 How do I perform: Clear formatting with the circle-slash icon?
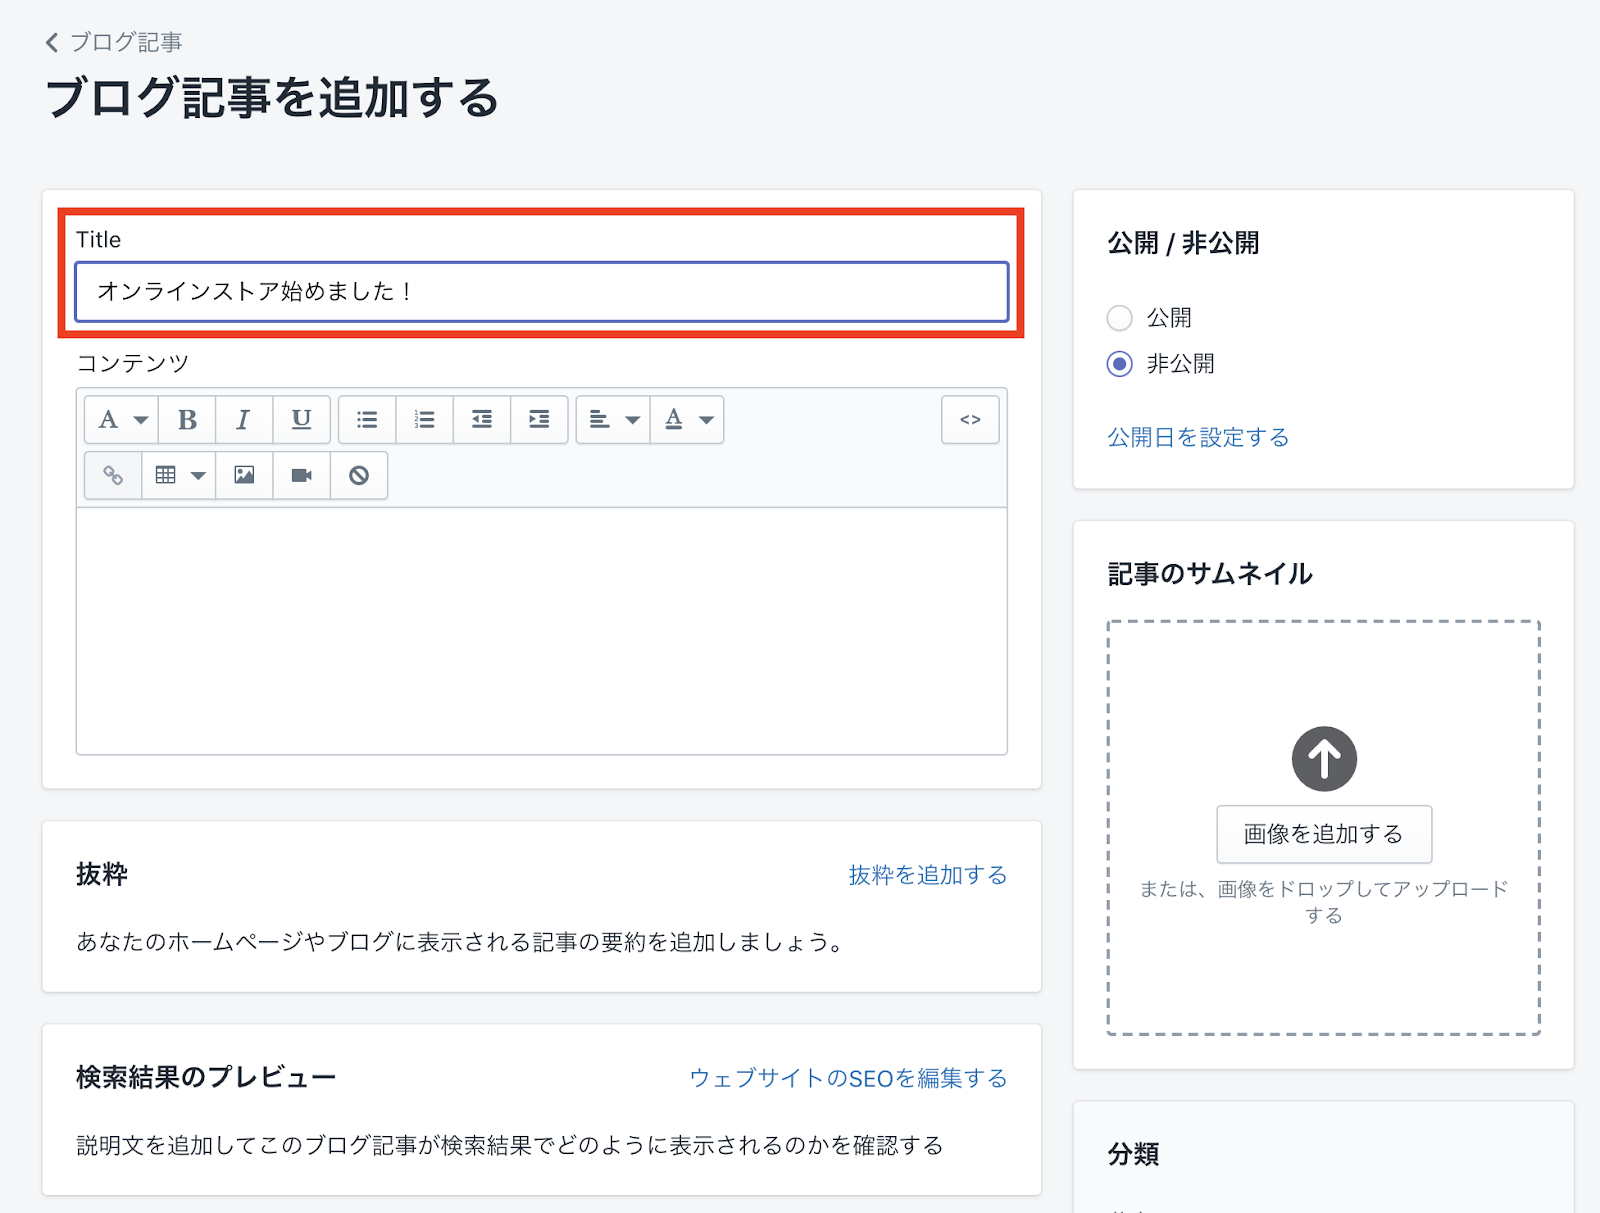coord(359,475)
